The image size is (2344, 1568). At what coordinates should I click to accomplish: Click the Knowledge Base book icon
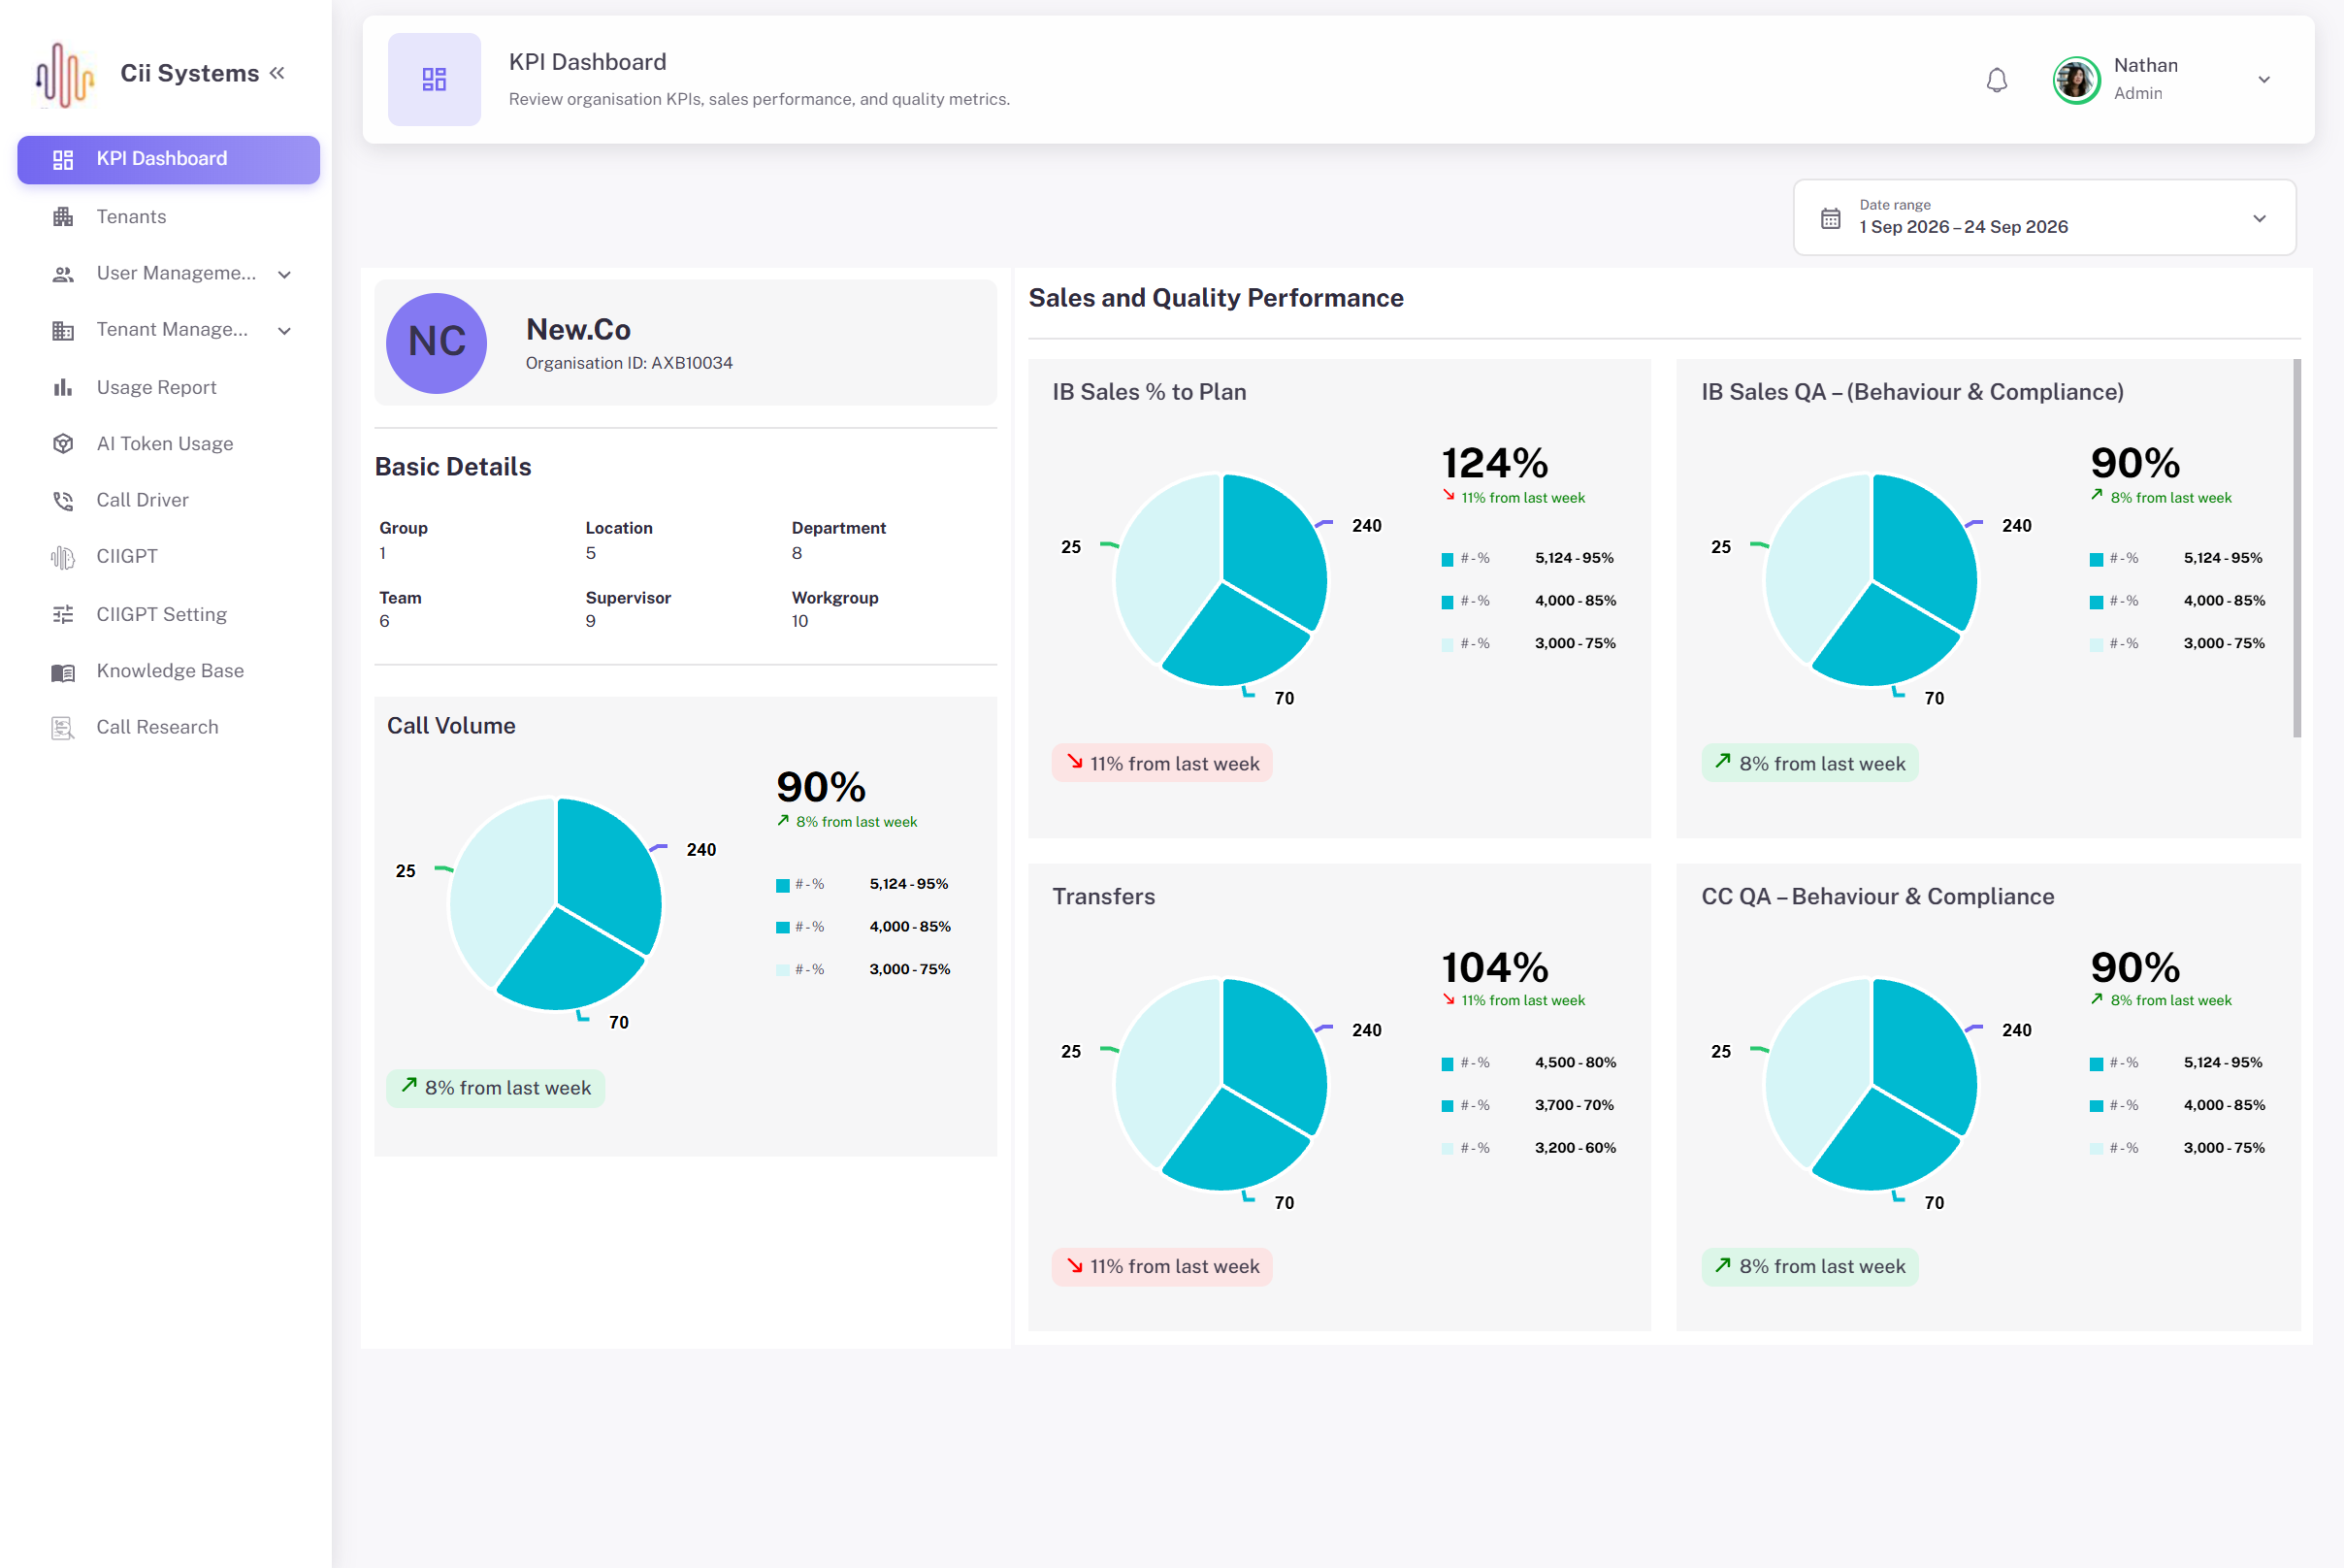click(x=63, y=672)
